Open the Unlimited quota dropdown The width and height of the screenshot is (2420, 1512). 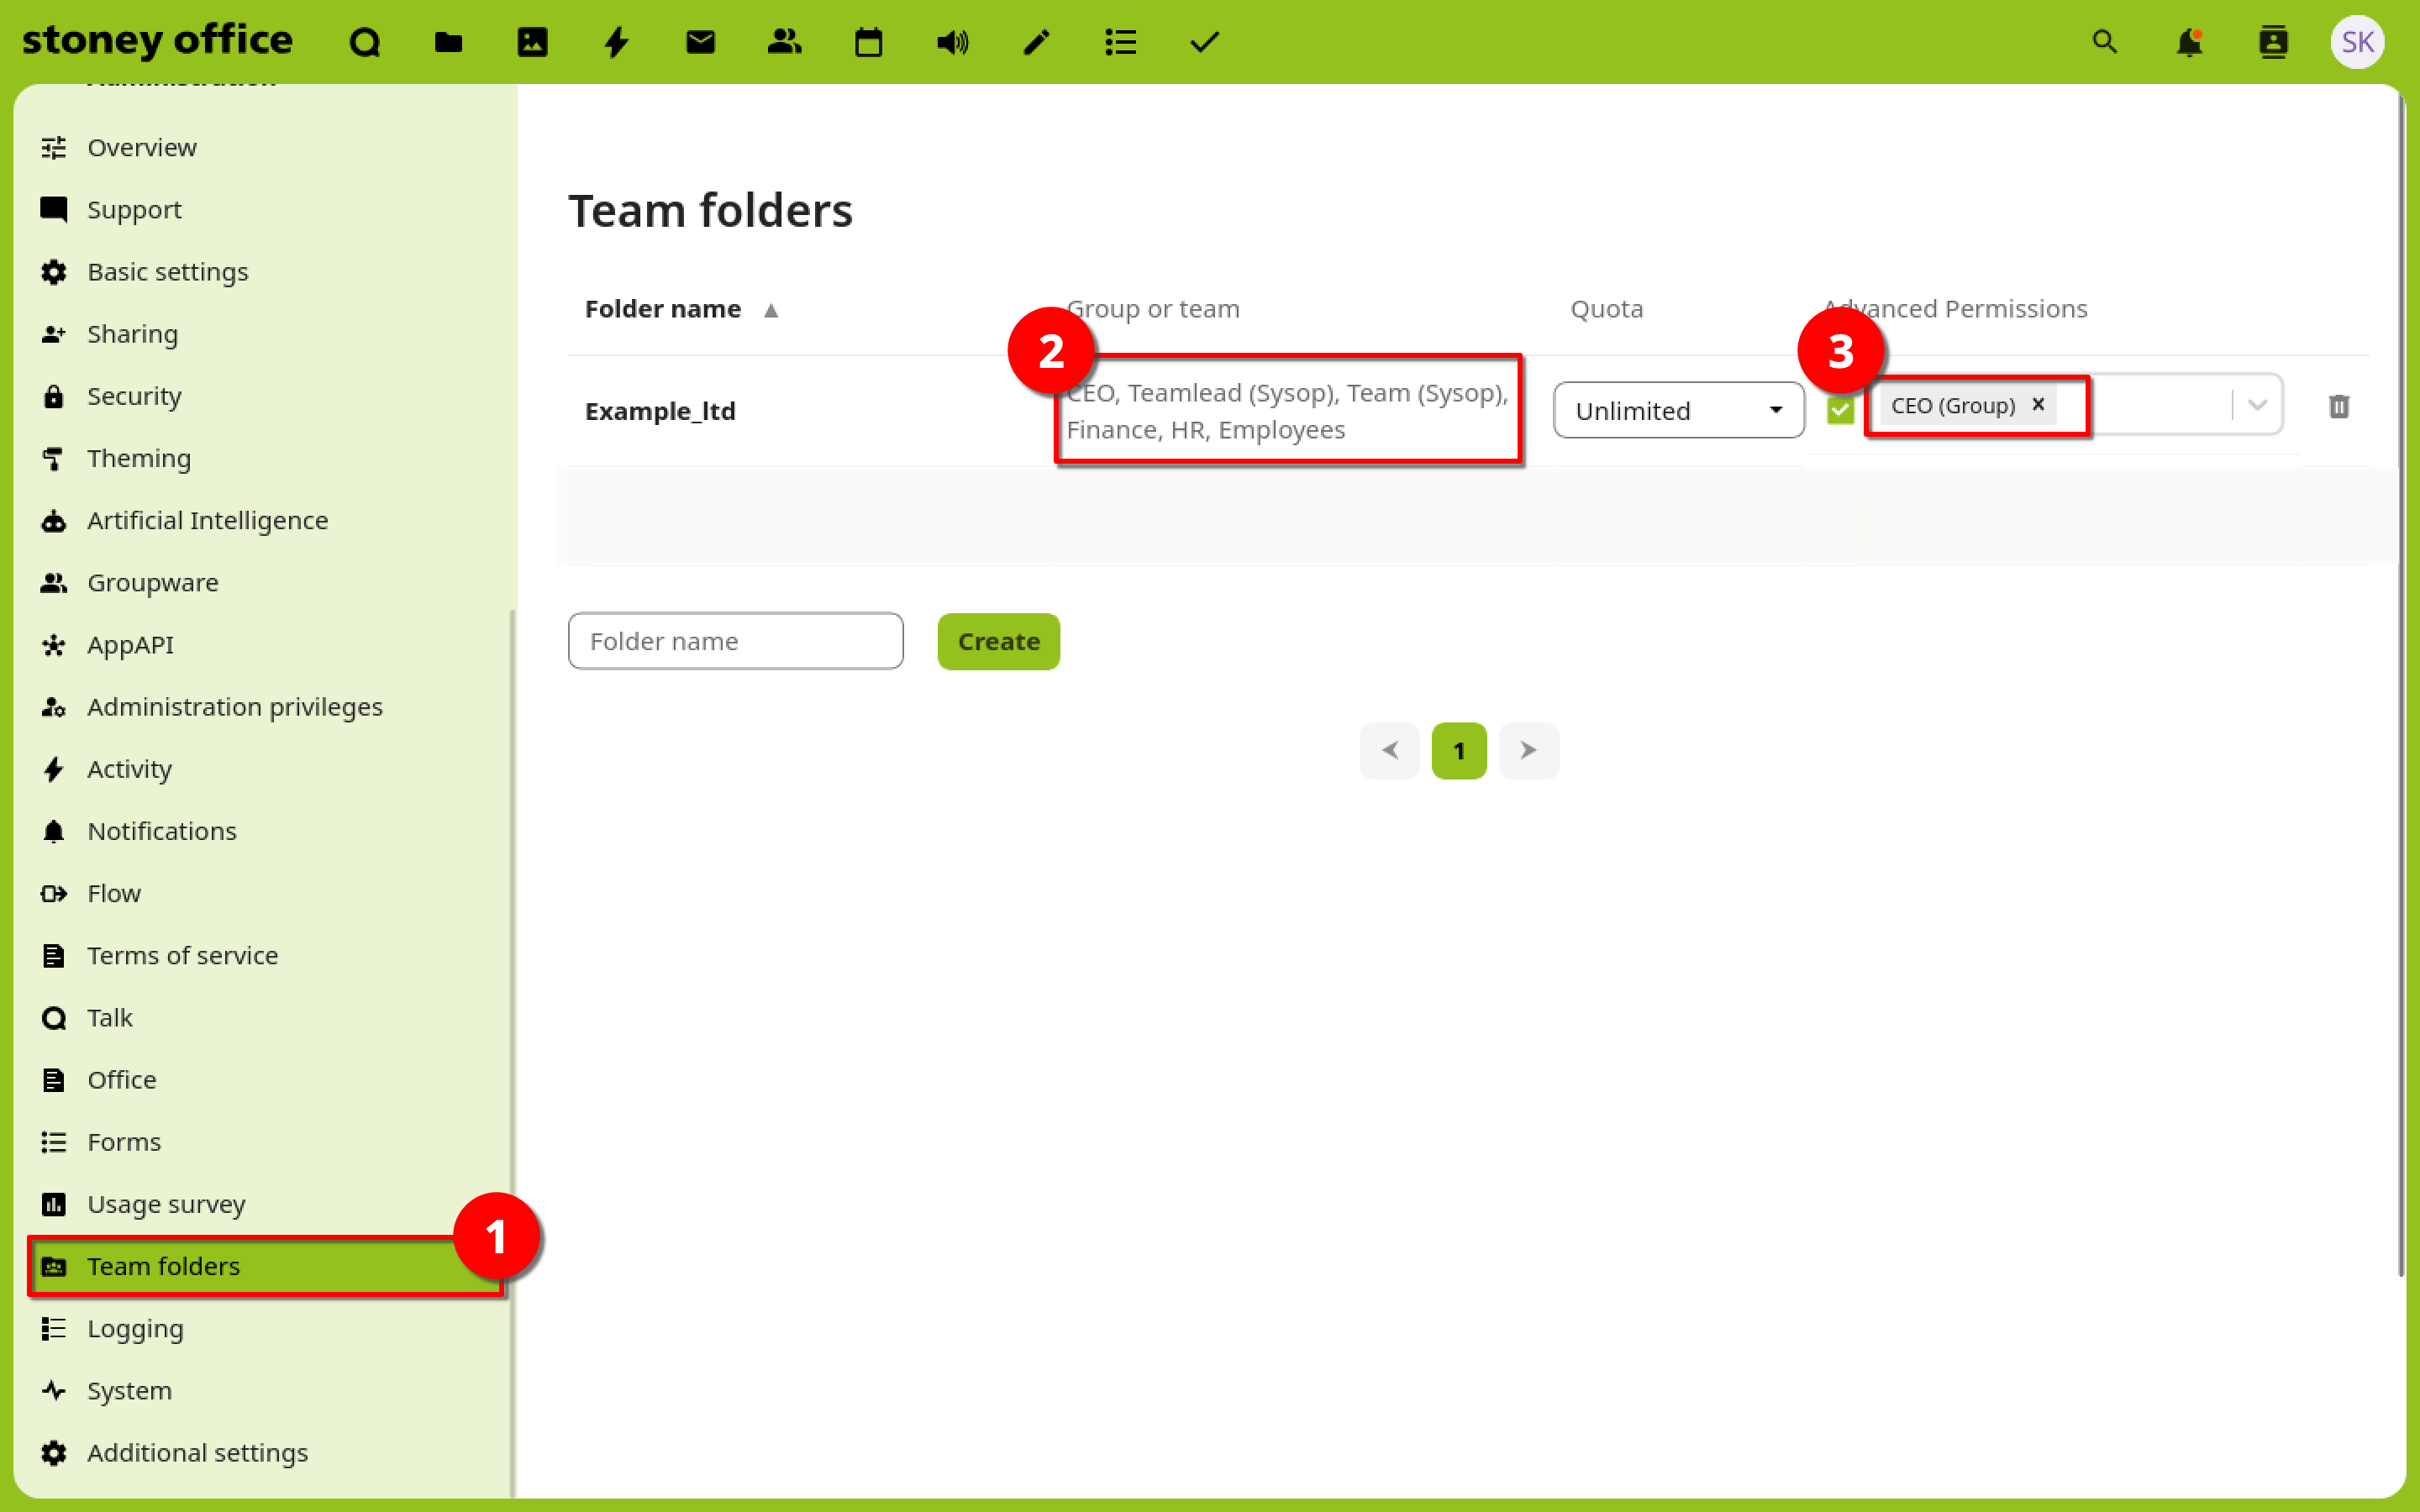pos(1678,410)
